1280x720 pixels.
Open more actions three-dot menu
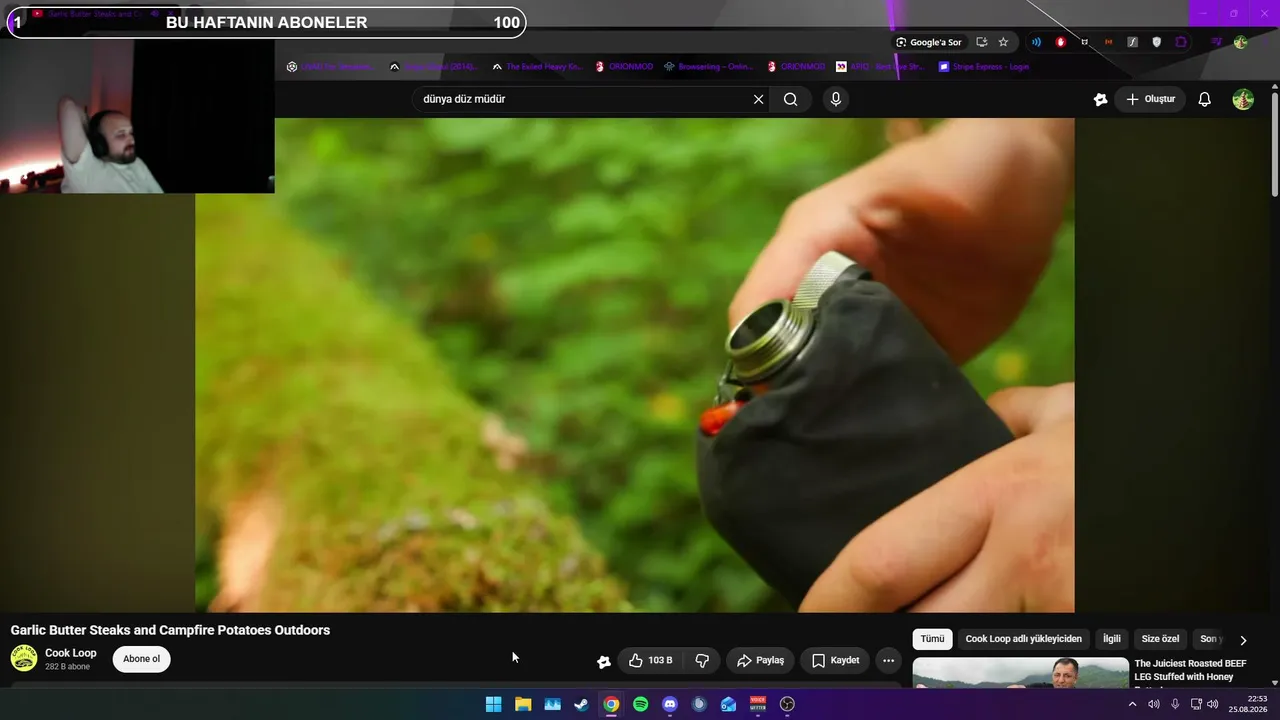click(x=888, y=660)
